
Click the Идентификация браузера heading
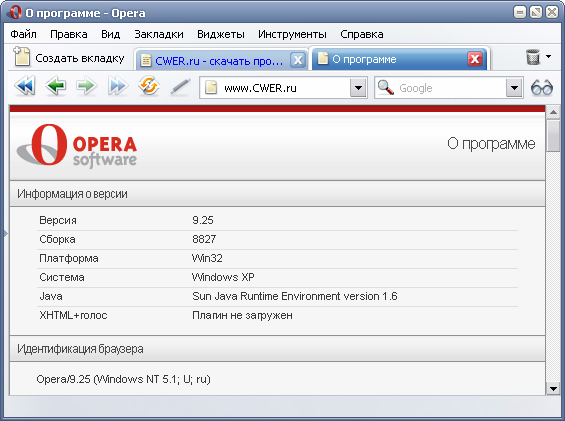coord(80,349)
